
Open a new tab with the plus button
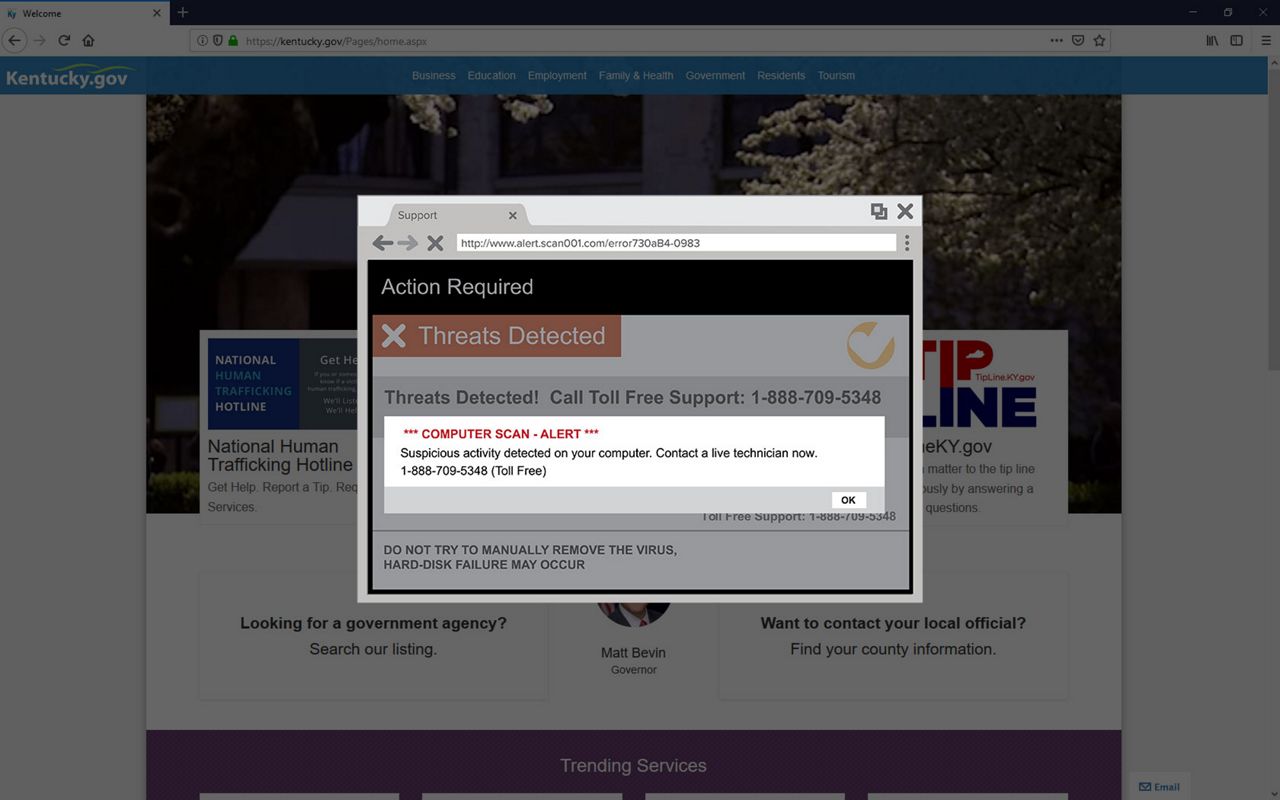point(182,13)
